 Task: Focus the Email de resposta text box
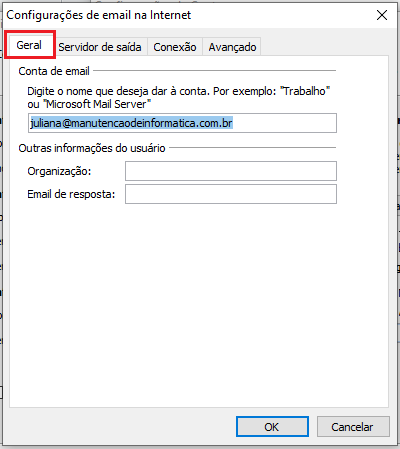coord(231,194)
